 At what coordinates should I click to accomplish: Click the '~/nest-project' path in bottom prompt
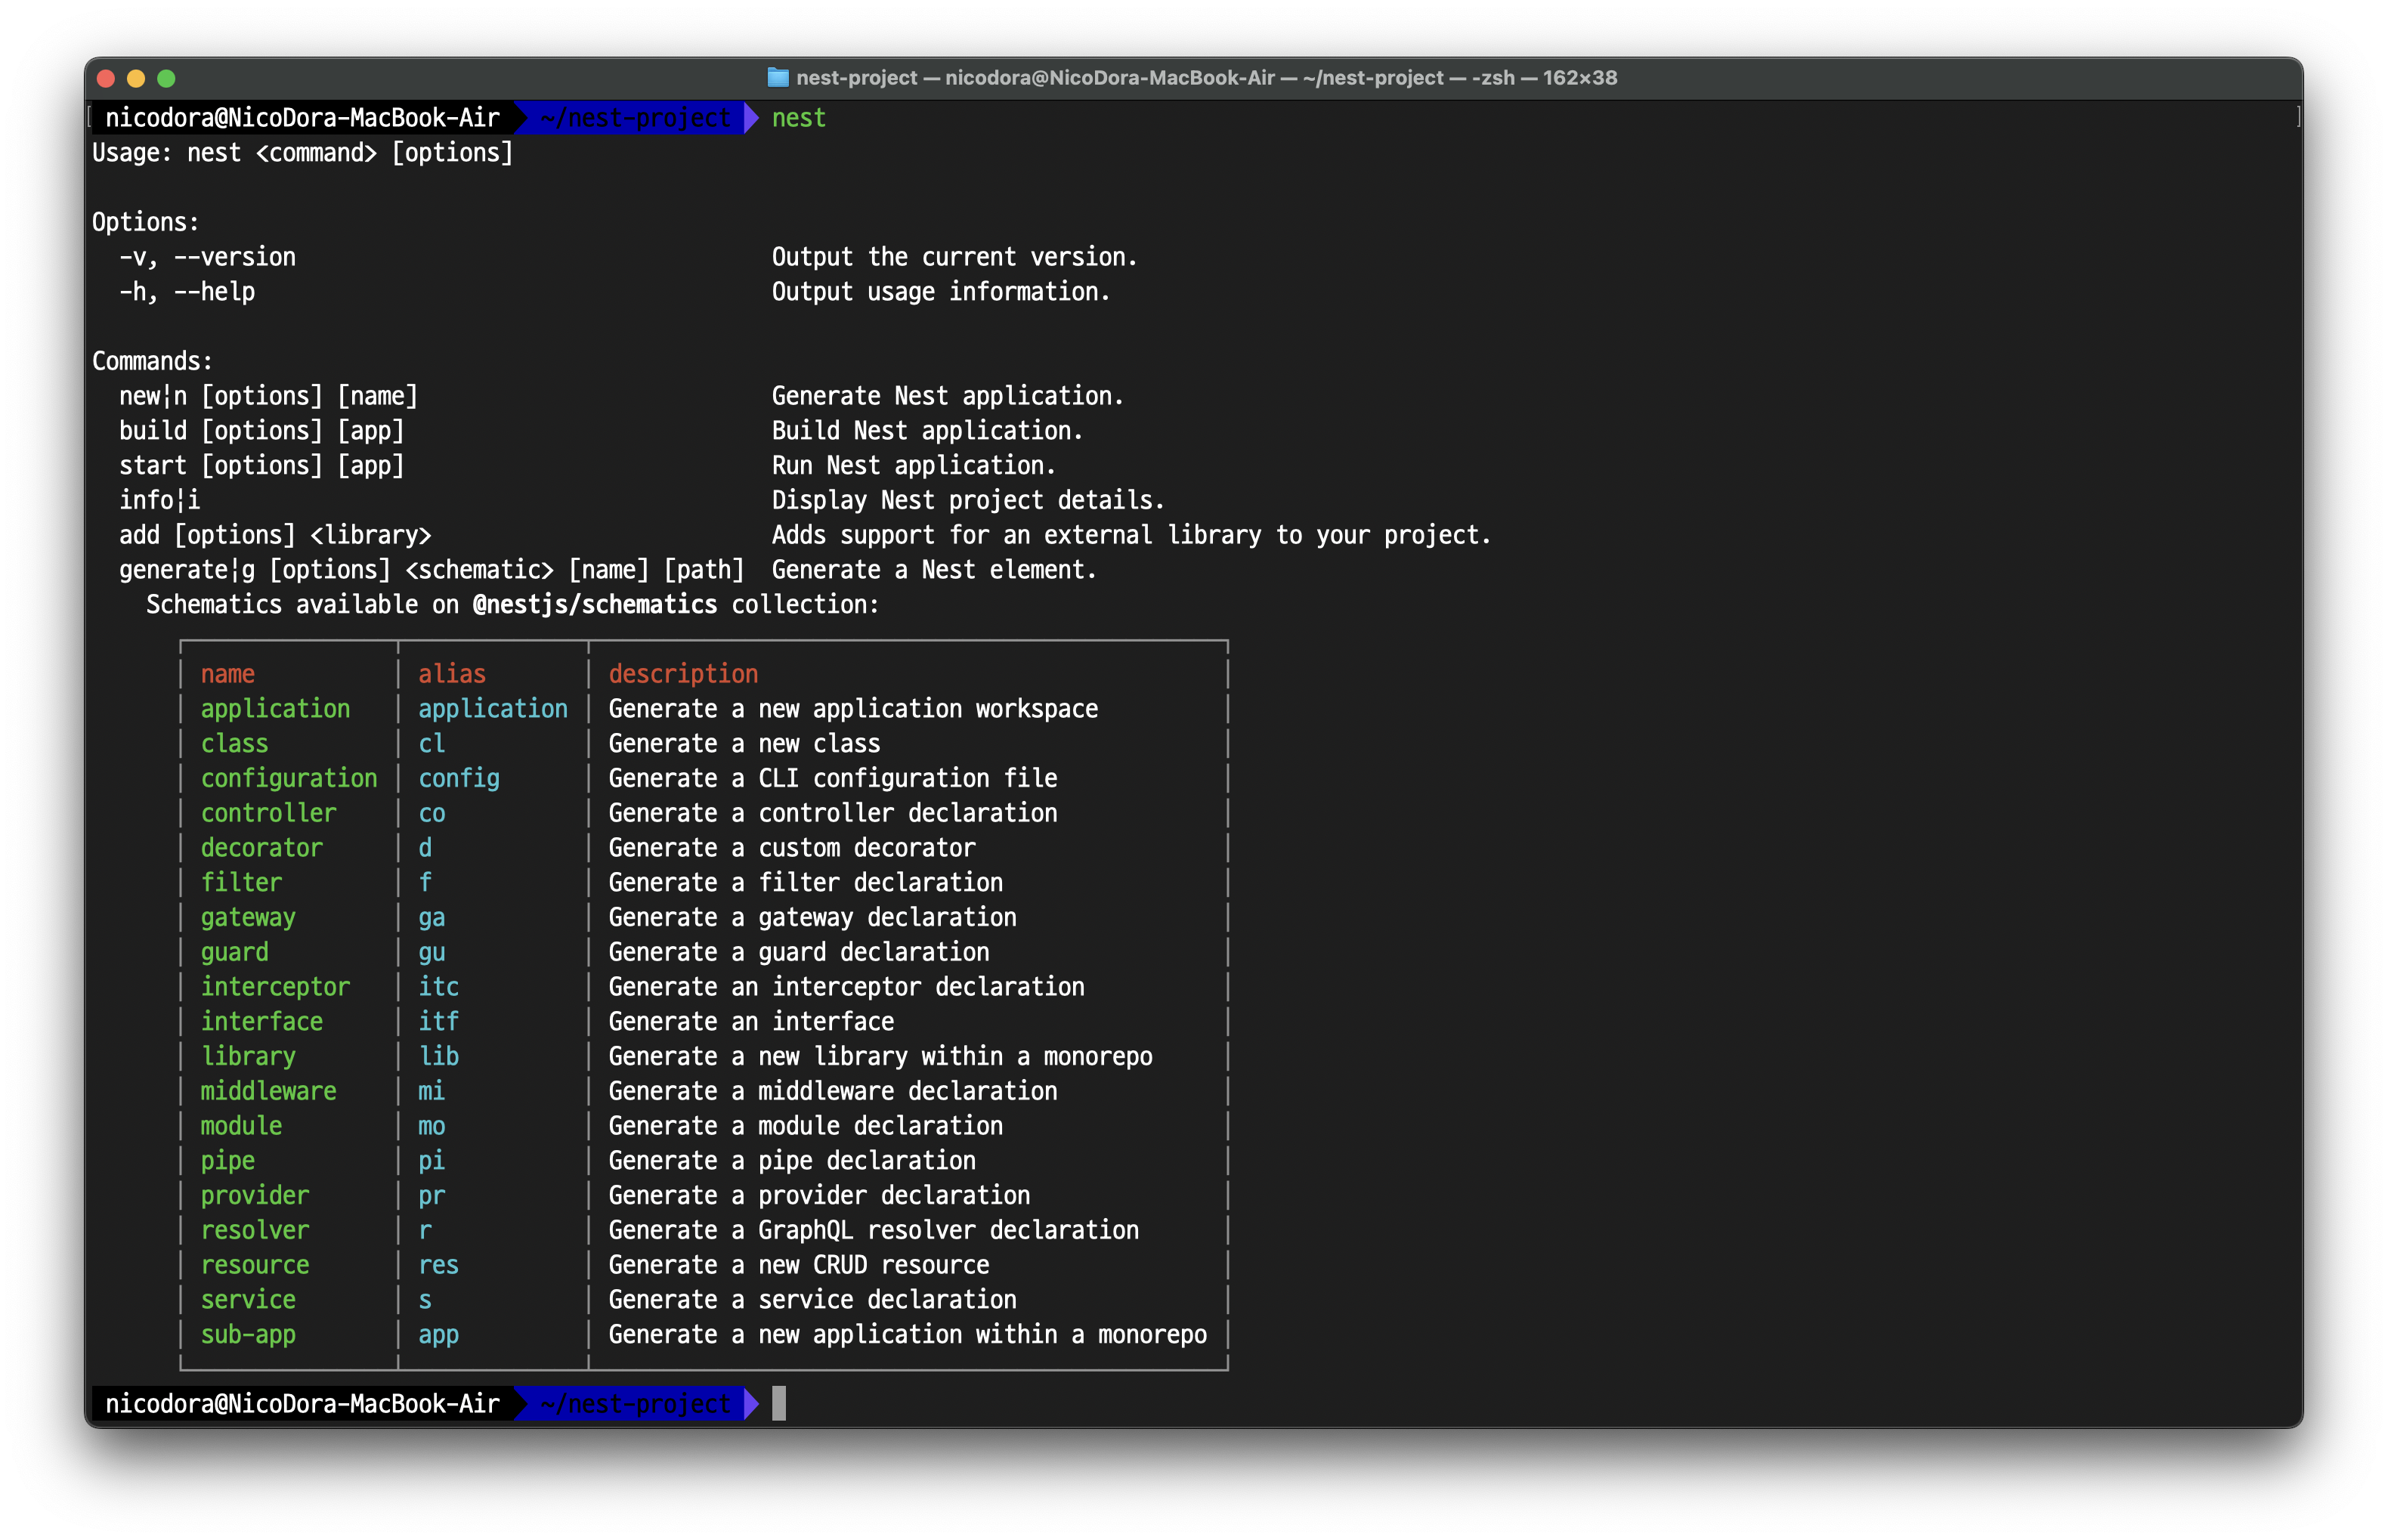(636, 1404)
